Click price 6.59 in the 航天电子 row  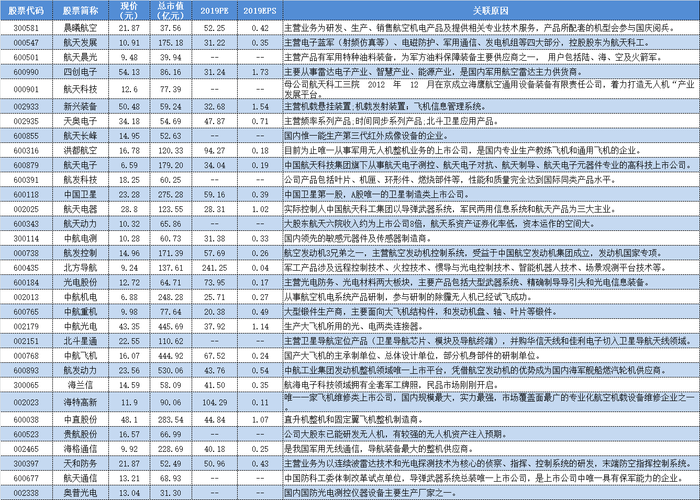(129, 165)
